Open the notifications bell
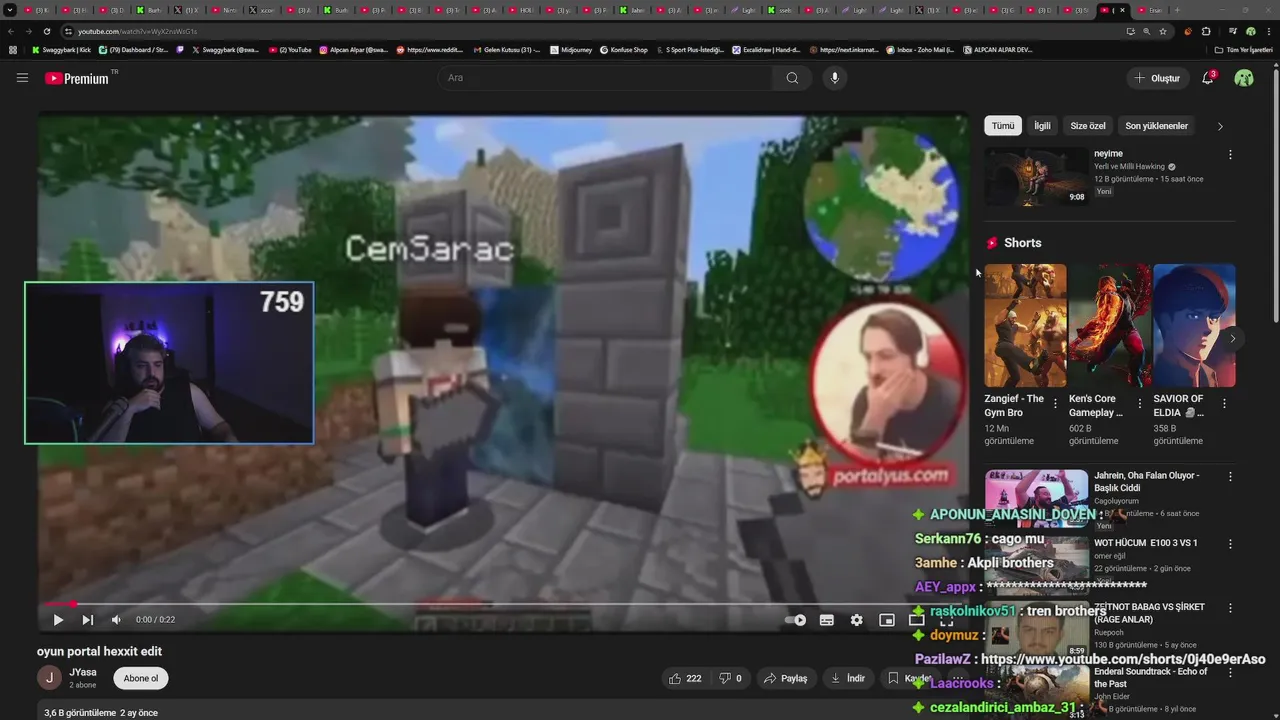 click(1208, 78)
